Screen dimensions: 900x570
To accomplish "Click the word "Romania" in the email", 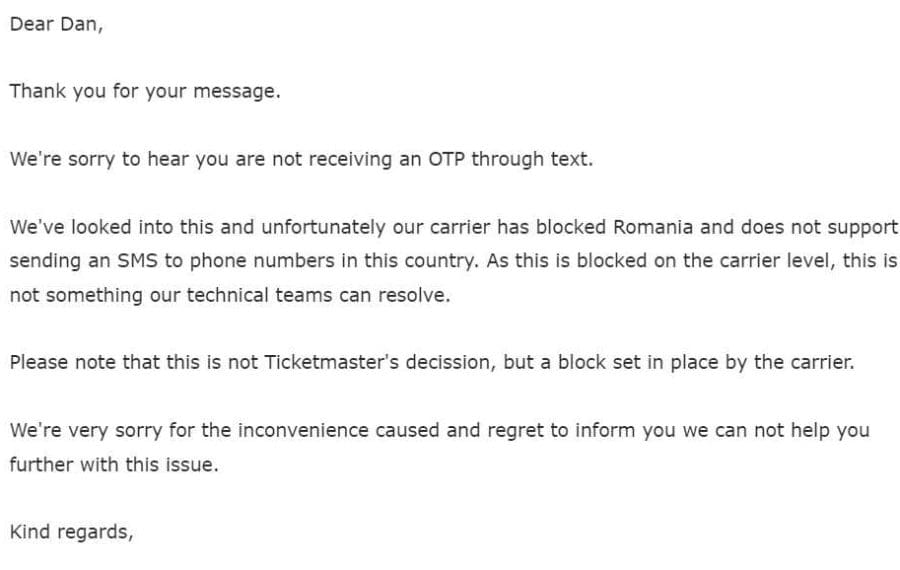I will pos(653,227).
